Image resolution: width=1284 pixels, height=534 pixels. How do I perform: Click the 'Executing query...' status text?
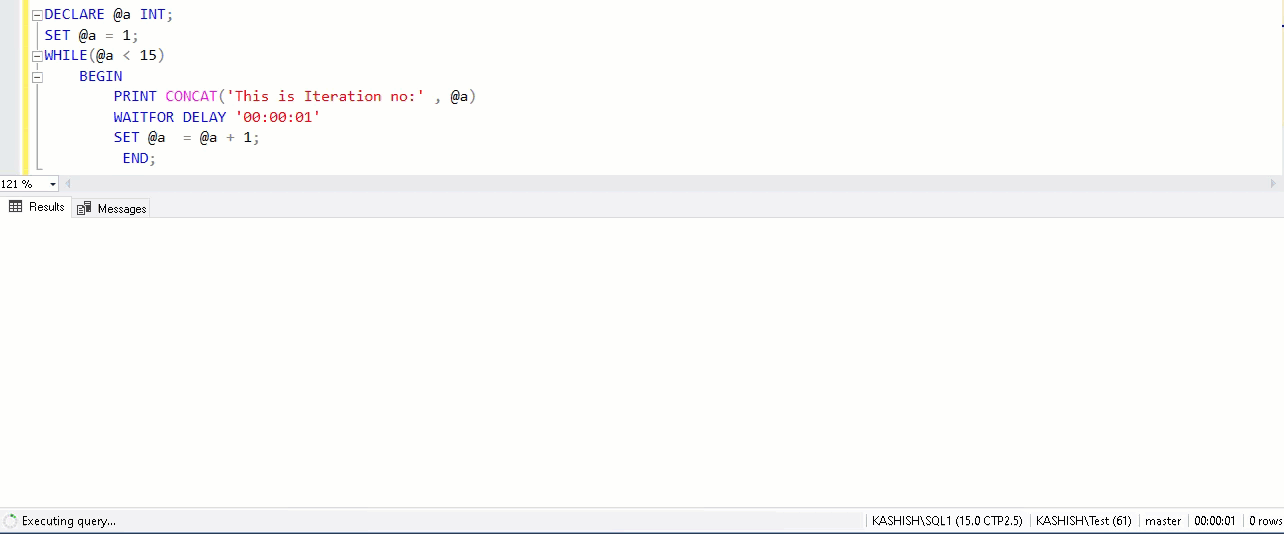pos(69,521)
